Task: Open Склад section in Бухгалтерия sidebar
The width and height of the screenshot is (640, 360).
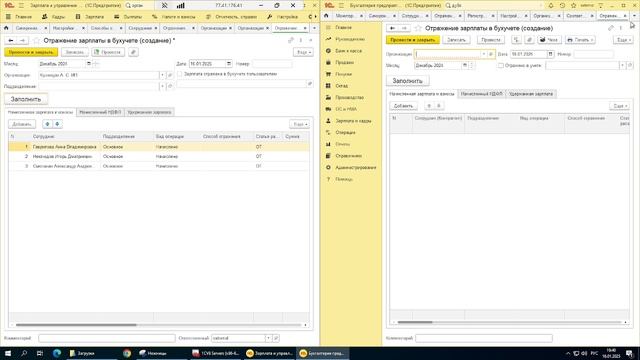Action: 341,86
